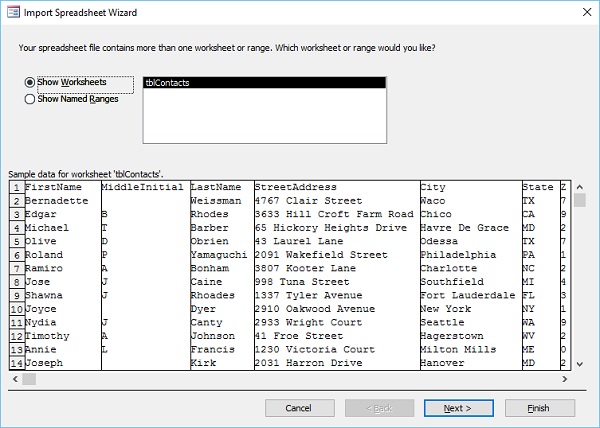
Task: Click the FirstName header cell
Action: 53,187
